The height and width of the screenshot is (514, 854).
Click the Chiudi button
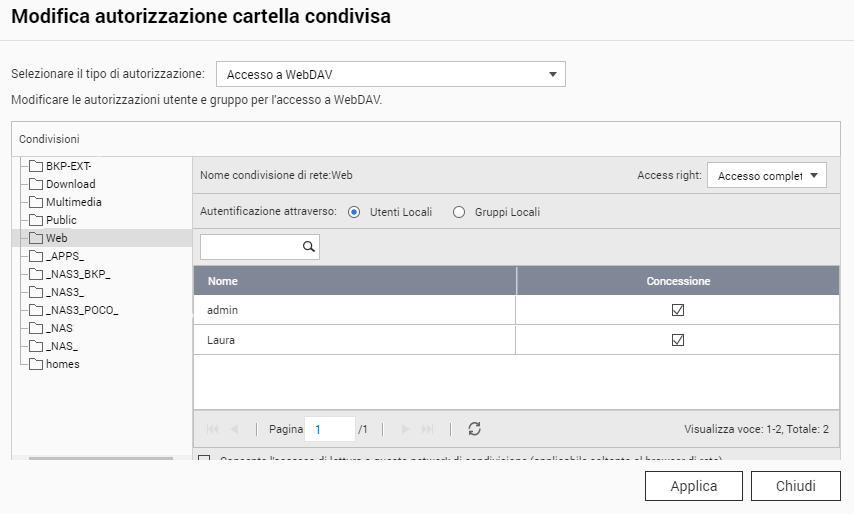[x=795, y=486]
